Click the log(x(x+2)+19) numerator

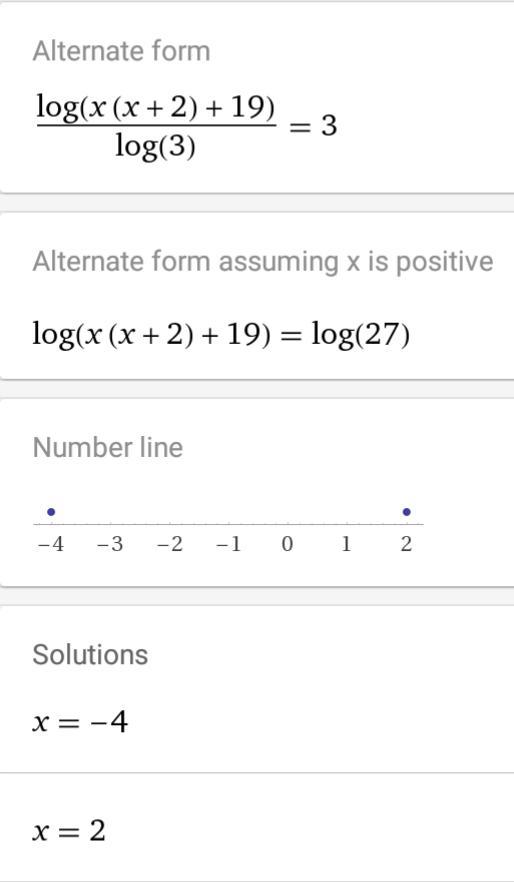coord(156,108)
